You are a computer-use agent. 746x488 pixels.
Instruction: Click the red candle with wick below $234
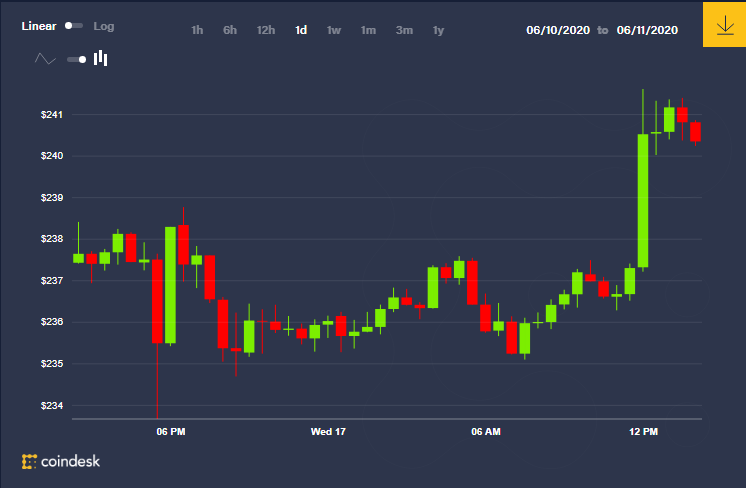coord(157,301)
